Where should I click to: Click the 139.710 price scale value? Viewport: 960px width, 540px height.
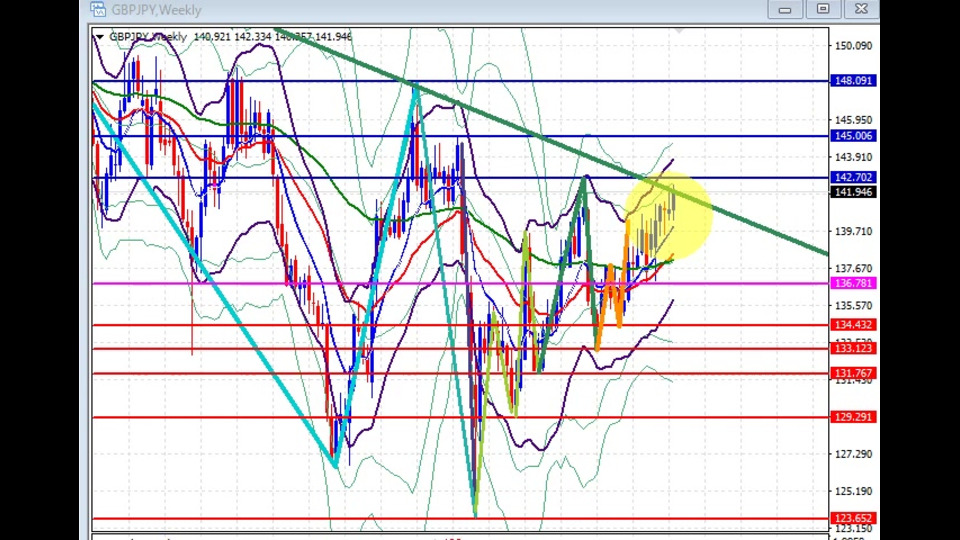click(x=853, y=231)
